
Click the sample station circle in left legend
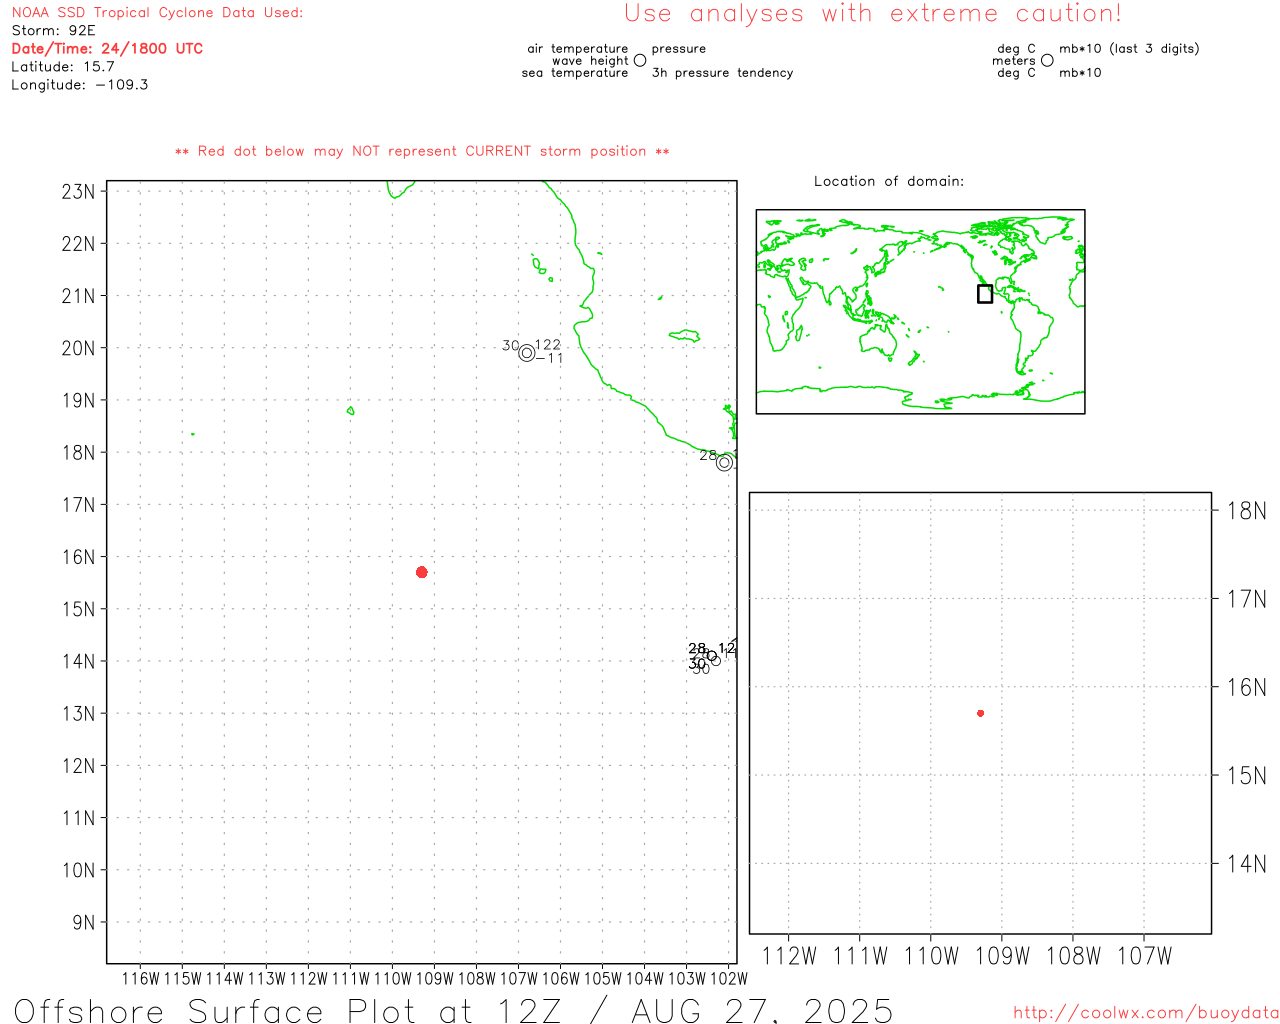(x=640, y=60)
